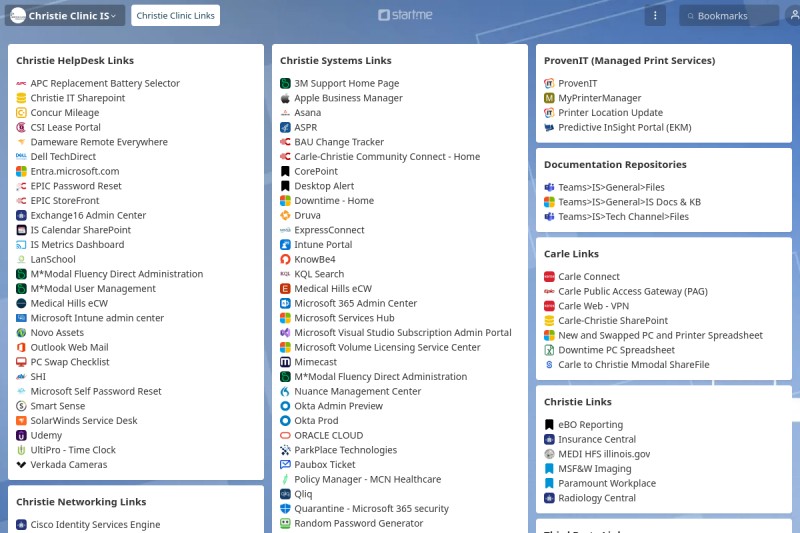800x533 pixels.
Task: Click the SolarWinds Service Desk icon
Action: pyautogui.click(x=21, y=421)
